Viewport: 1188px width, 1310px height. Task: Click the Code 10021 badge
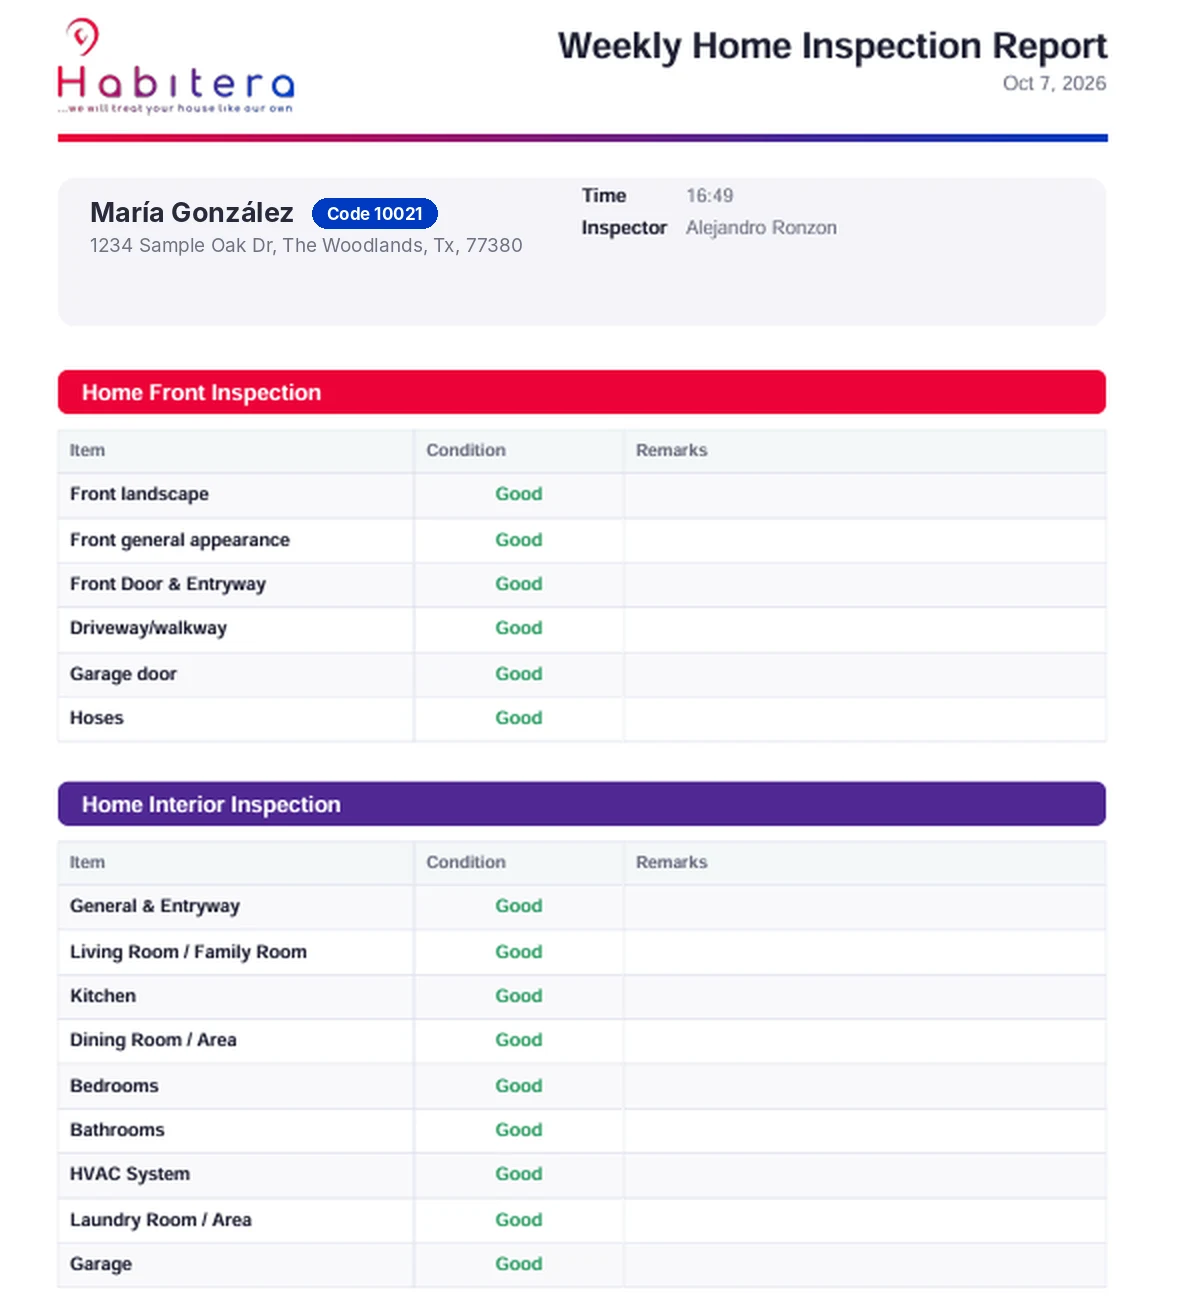[x=375, y=213]
